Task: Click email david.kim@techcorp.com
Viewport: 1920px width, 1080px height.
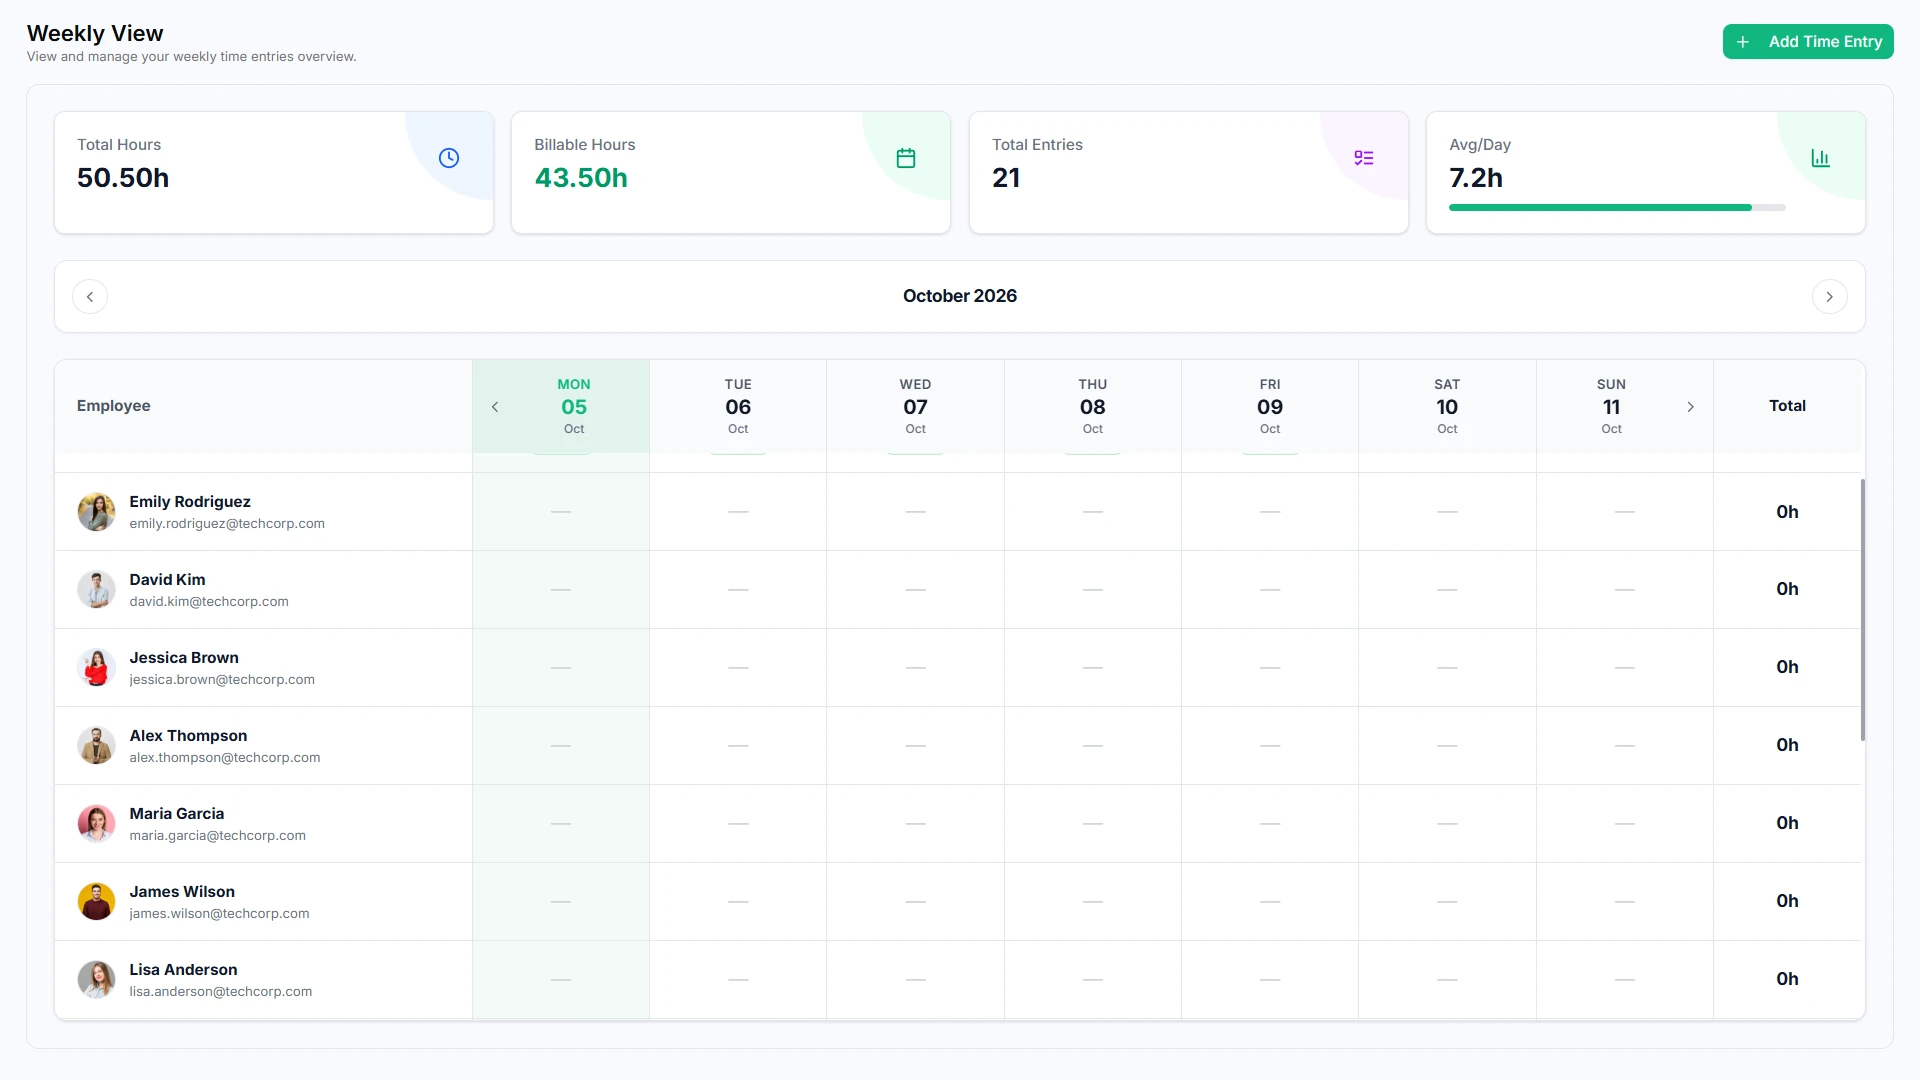Action: click(209, 602)
